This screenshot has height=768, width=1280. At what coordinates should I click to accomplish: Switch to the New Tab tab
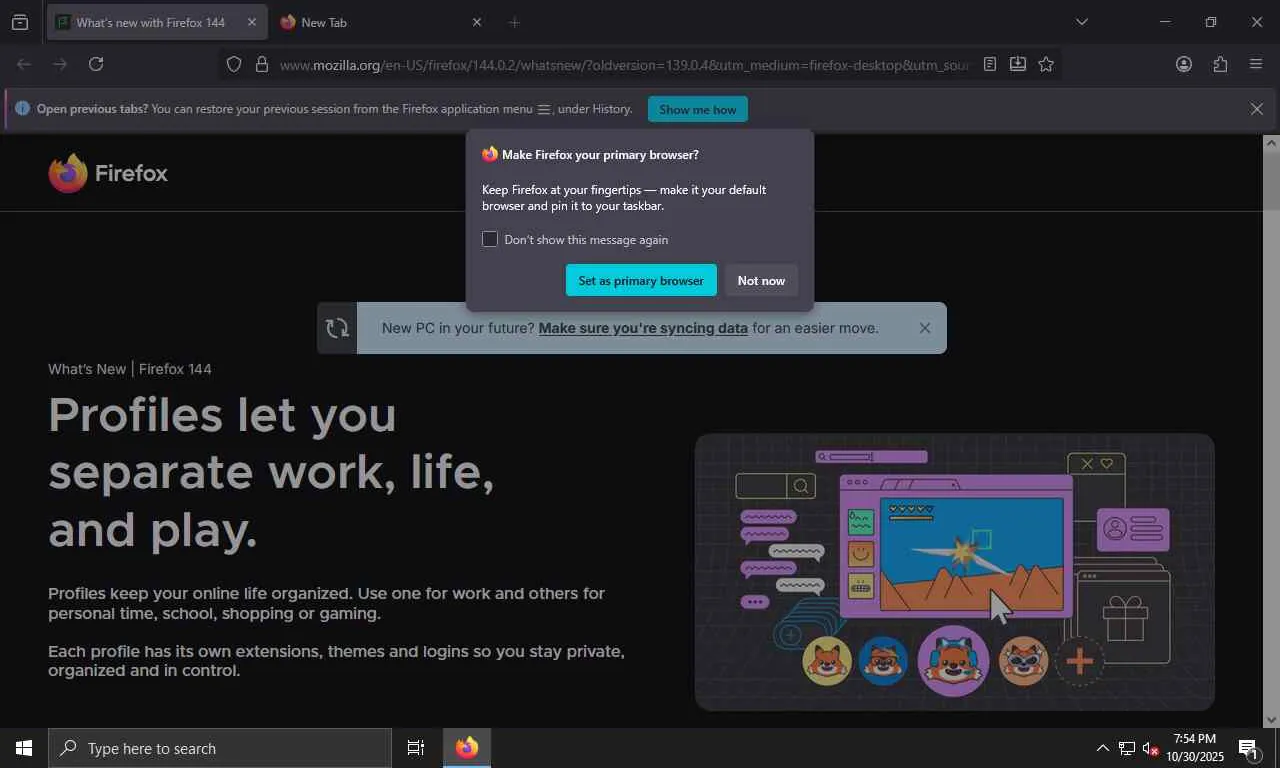coord(381,22)
